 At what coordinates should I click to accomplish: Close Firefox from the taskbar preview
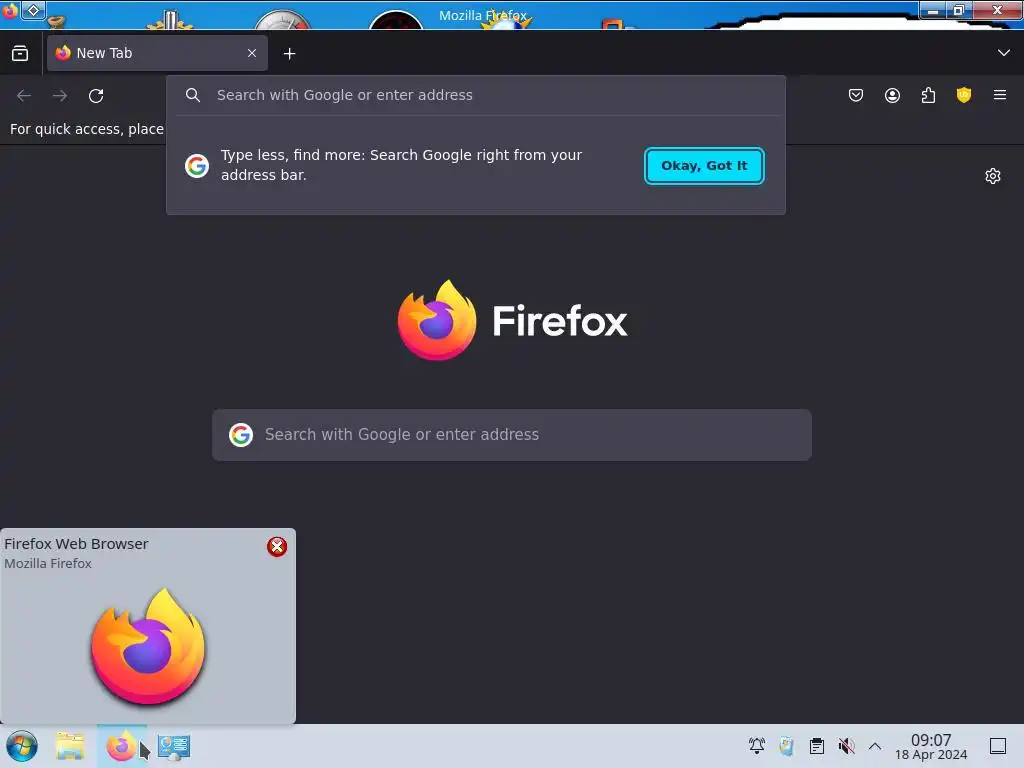(277, 547)
